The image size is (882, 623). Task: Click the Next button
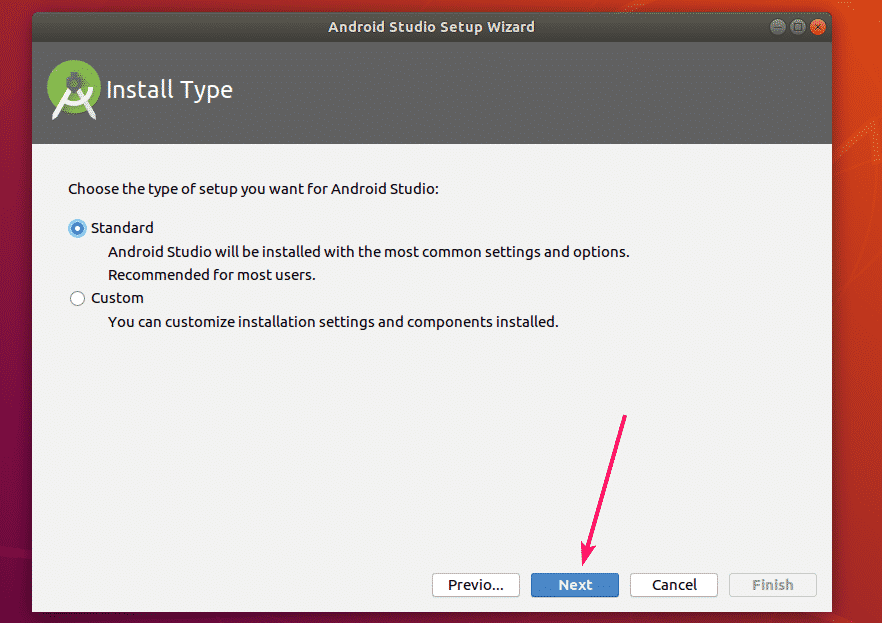[575, 585]
